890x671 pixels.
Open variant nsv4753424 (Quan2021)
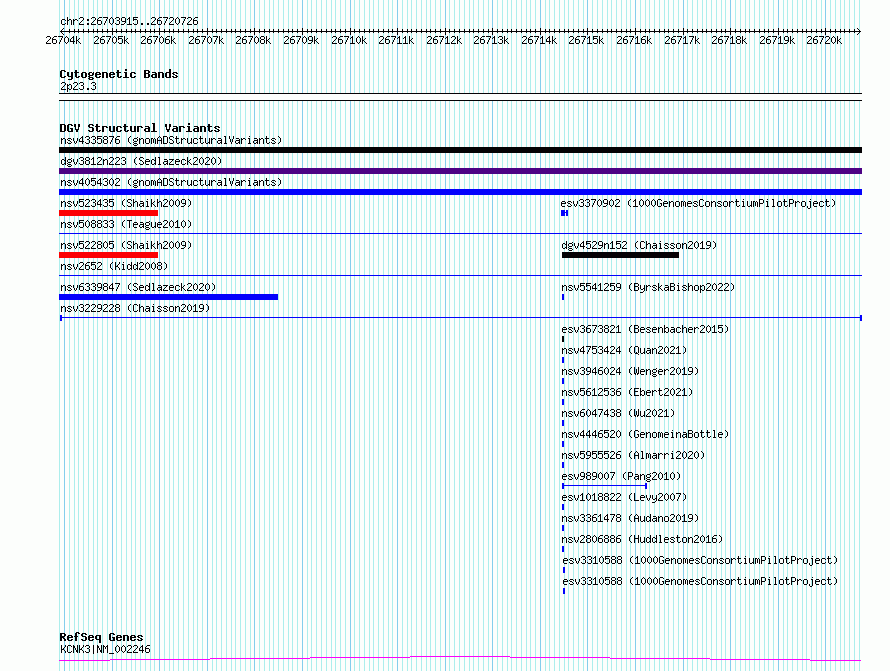(624, 350)
